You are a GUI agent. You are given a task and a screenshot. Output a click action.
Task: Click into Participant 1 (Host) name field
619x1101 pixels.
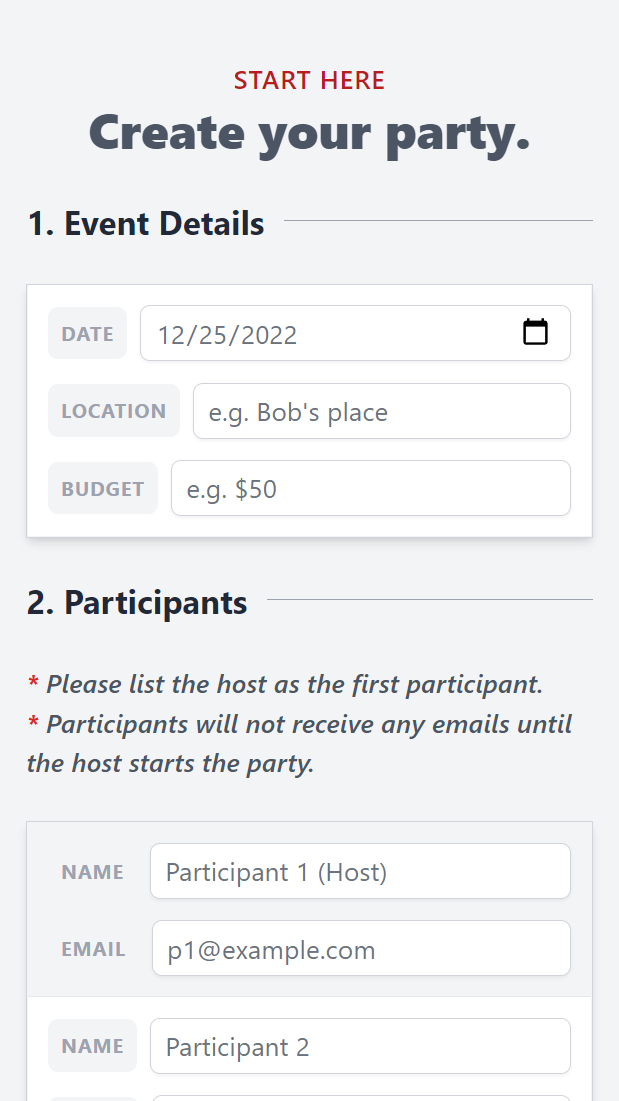tap(360, 871)
